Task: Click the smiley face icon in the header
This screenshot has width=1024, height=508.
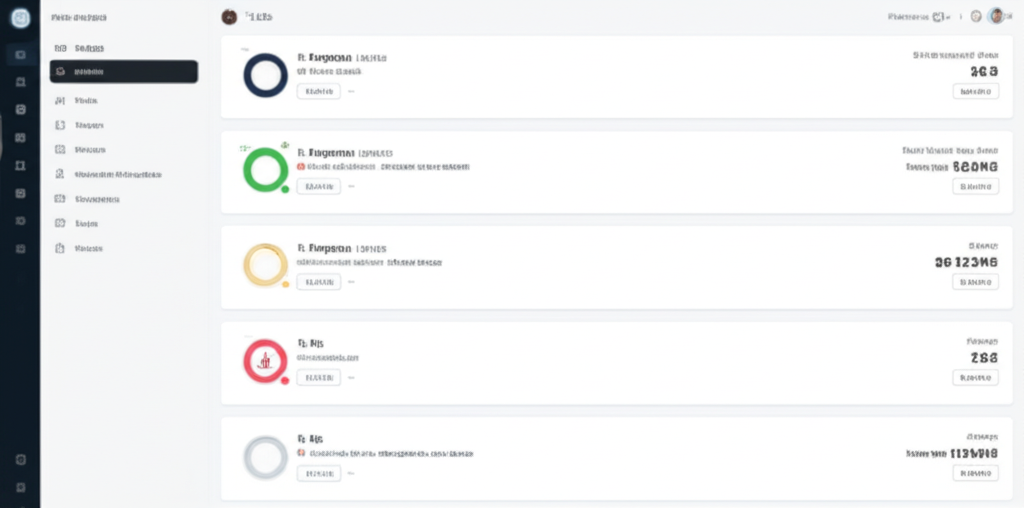Action: coord(976,17)
